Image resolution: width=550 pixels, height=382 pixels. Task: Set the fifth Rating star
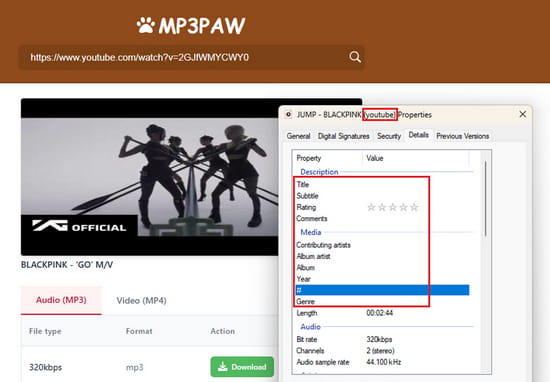[x=414, y=207]
